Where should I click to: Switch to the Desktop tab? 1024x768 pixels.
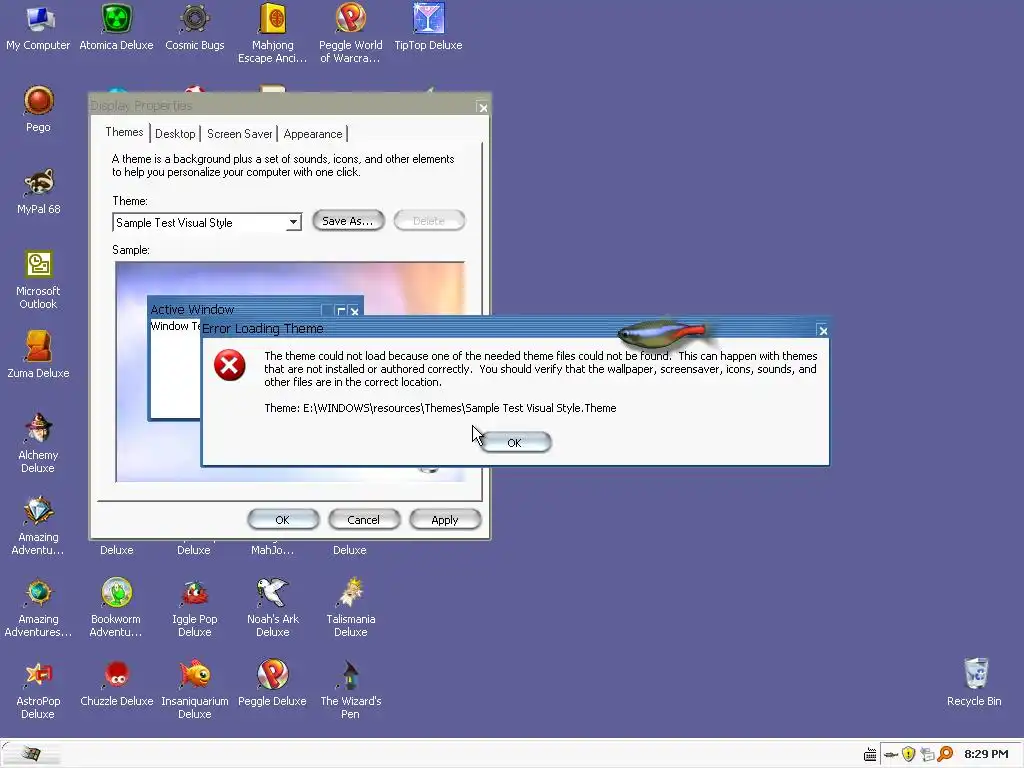tap(175, 134)
